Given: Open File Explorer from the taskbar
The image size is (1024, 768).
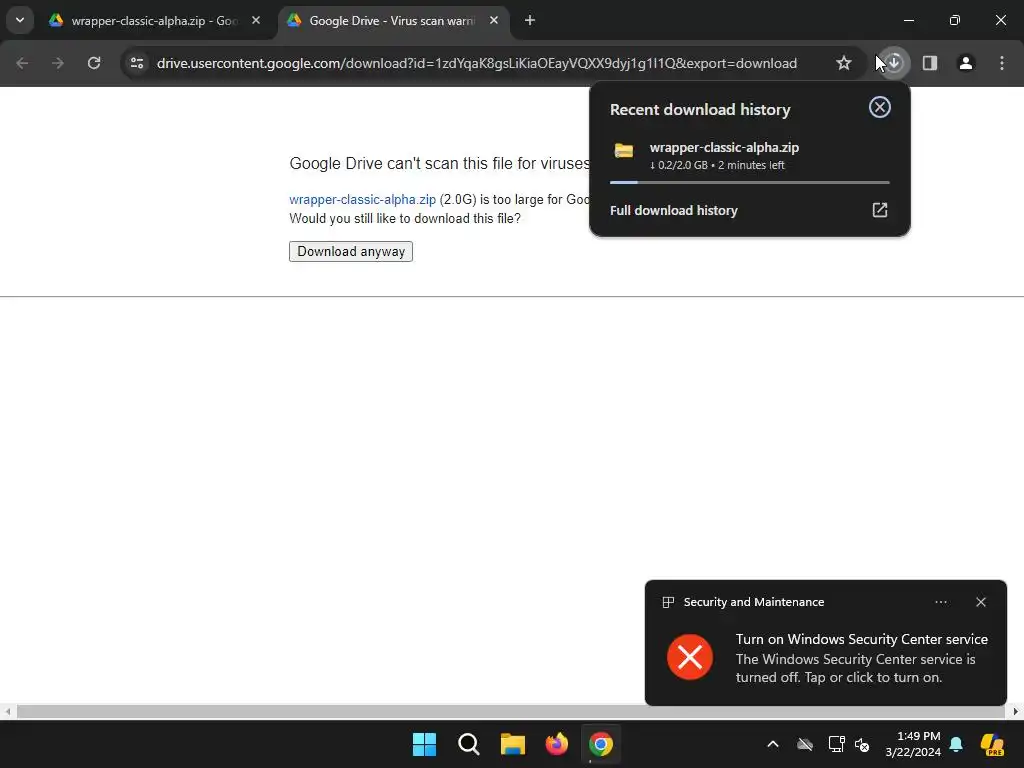Looking at the screenshot, I should [513, 744].
